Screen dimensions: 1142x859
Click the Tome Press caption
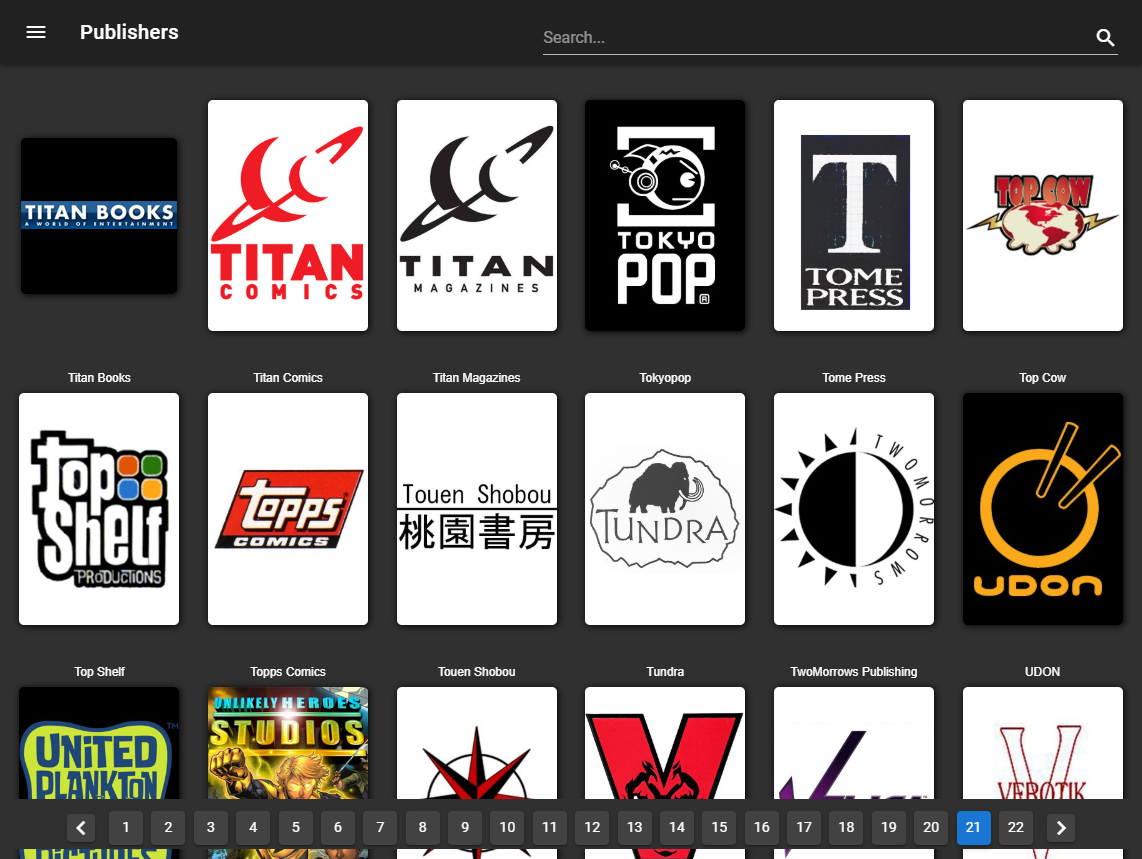(x=854, y=377)
